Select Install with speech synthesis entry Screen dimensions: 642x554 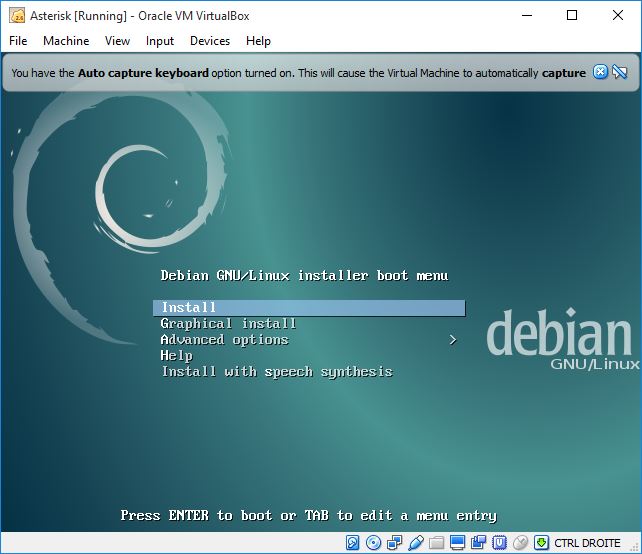point(277,372)
